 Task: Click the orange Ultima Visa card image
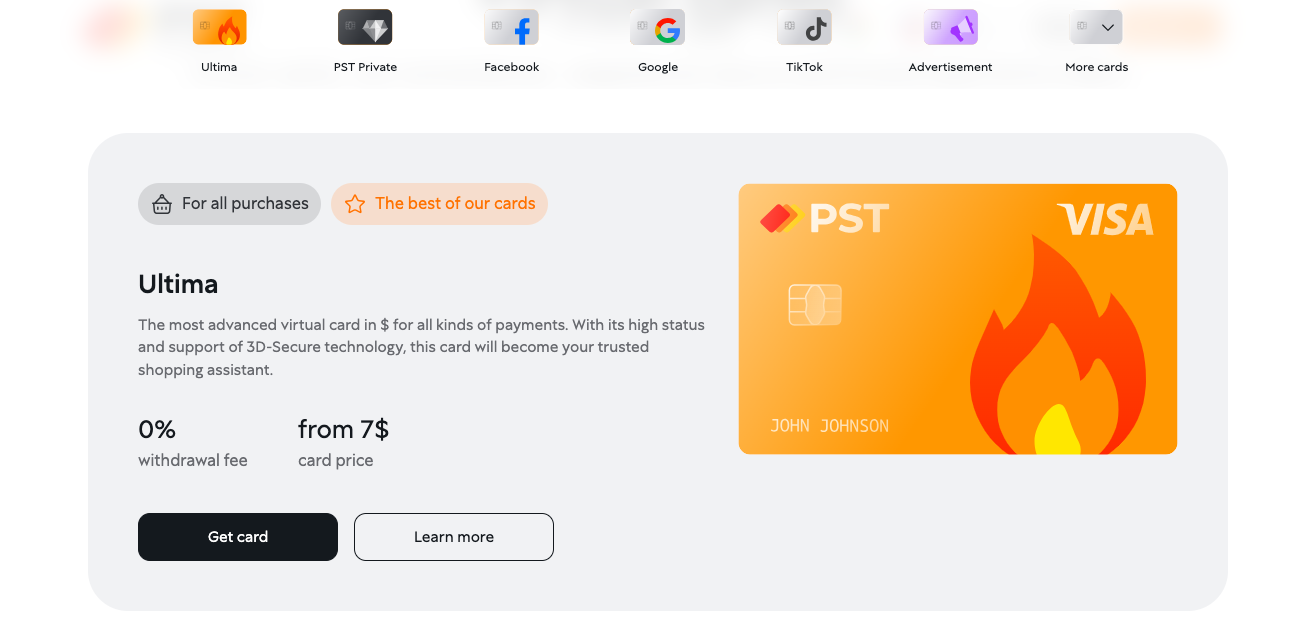[x=958, y=319]
